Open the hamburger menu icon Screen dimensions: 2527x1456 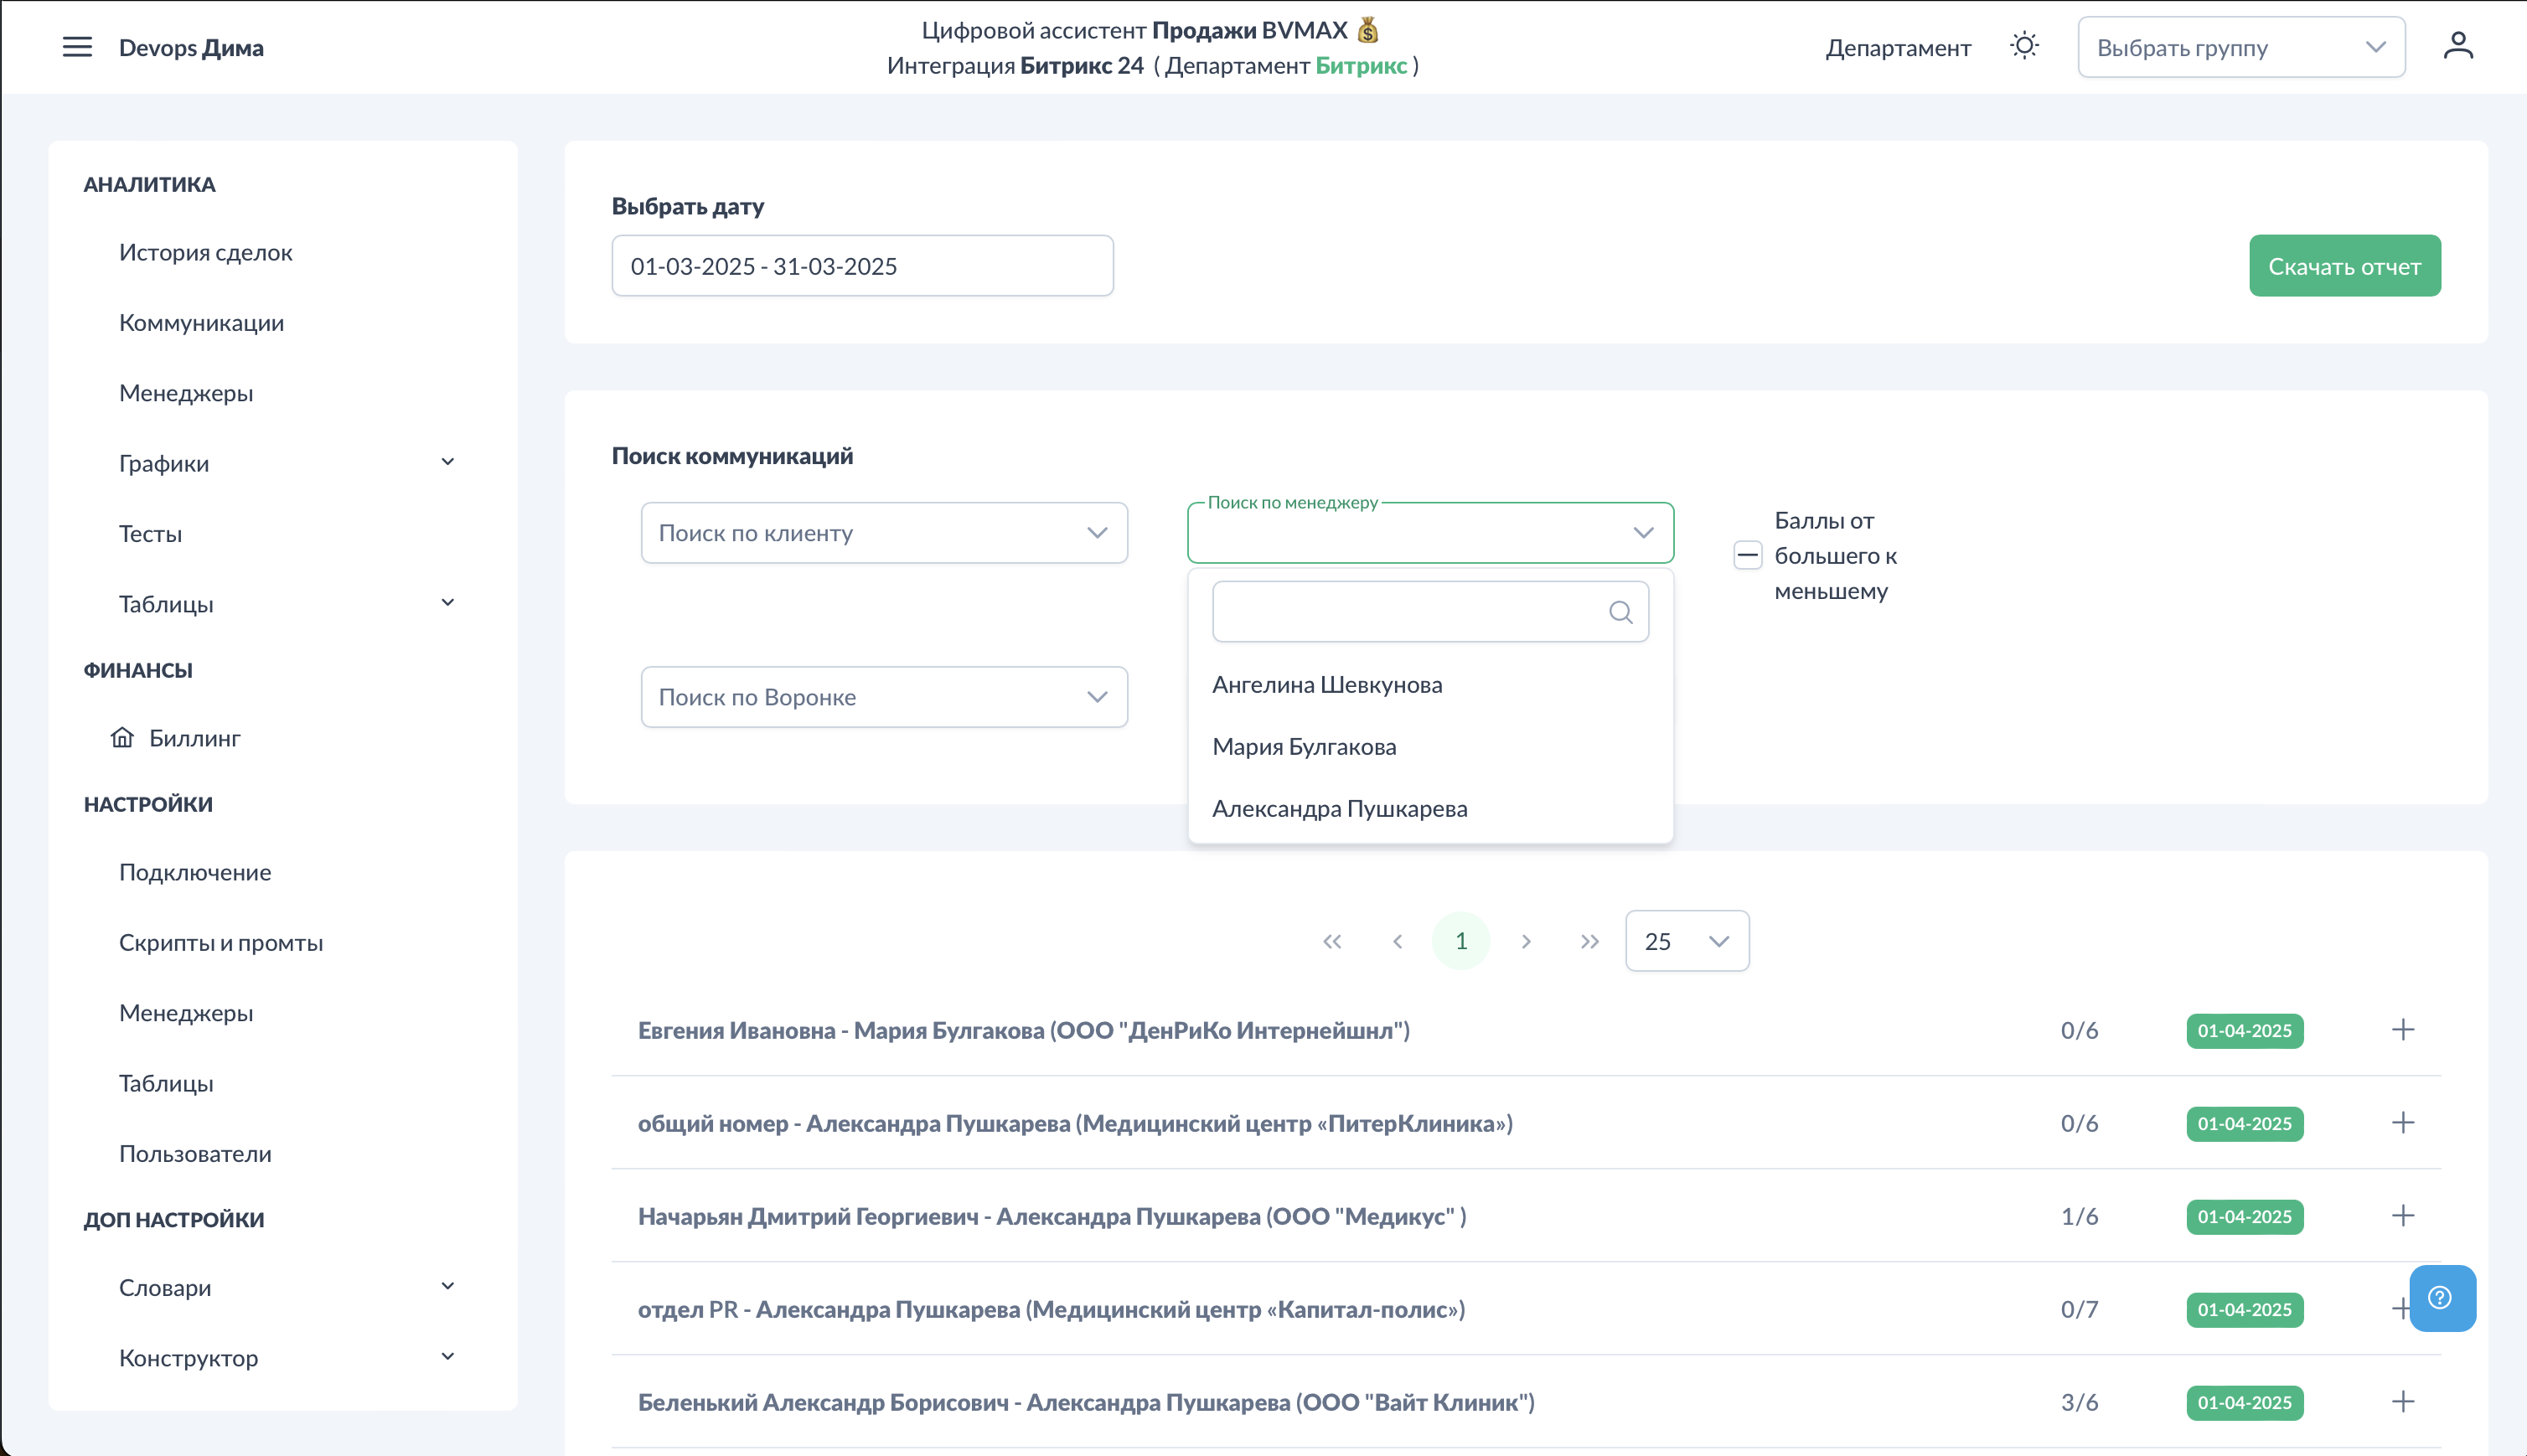(77, 47)
